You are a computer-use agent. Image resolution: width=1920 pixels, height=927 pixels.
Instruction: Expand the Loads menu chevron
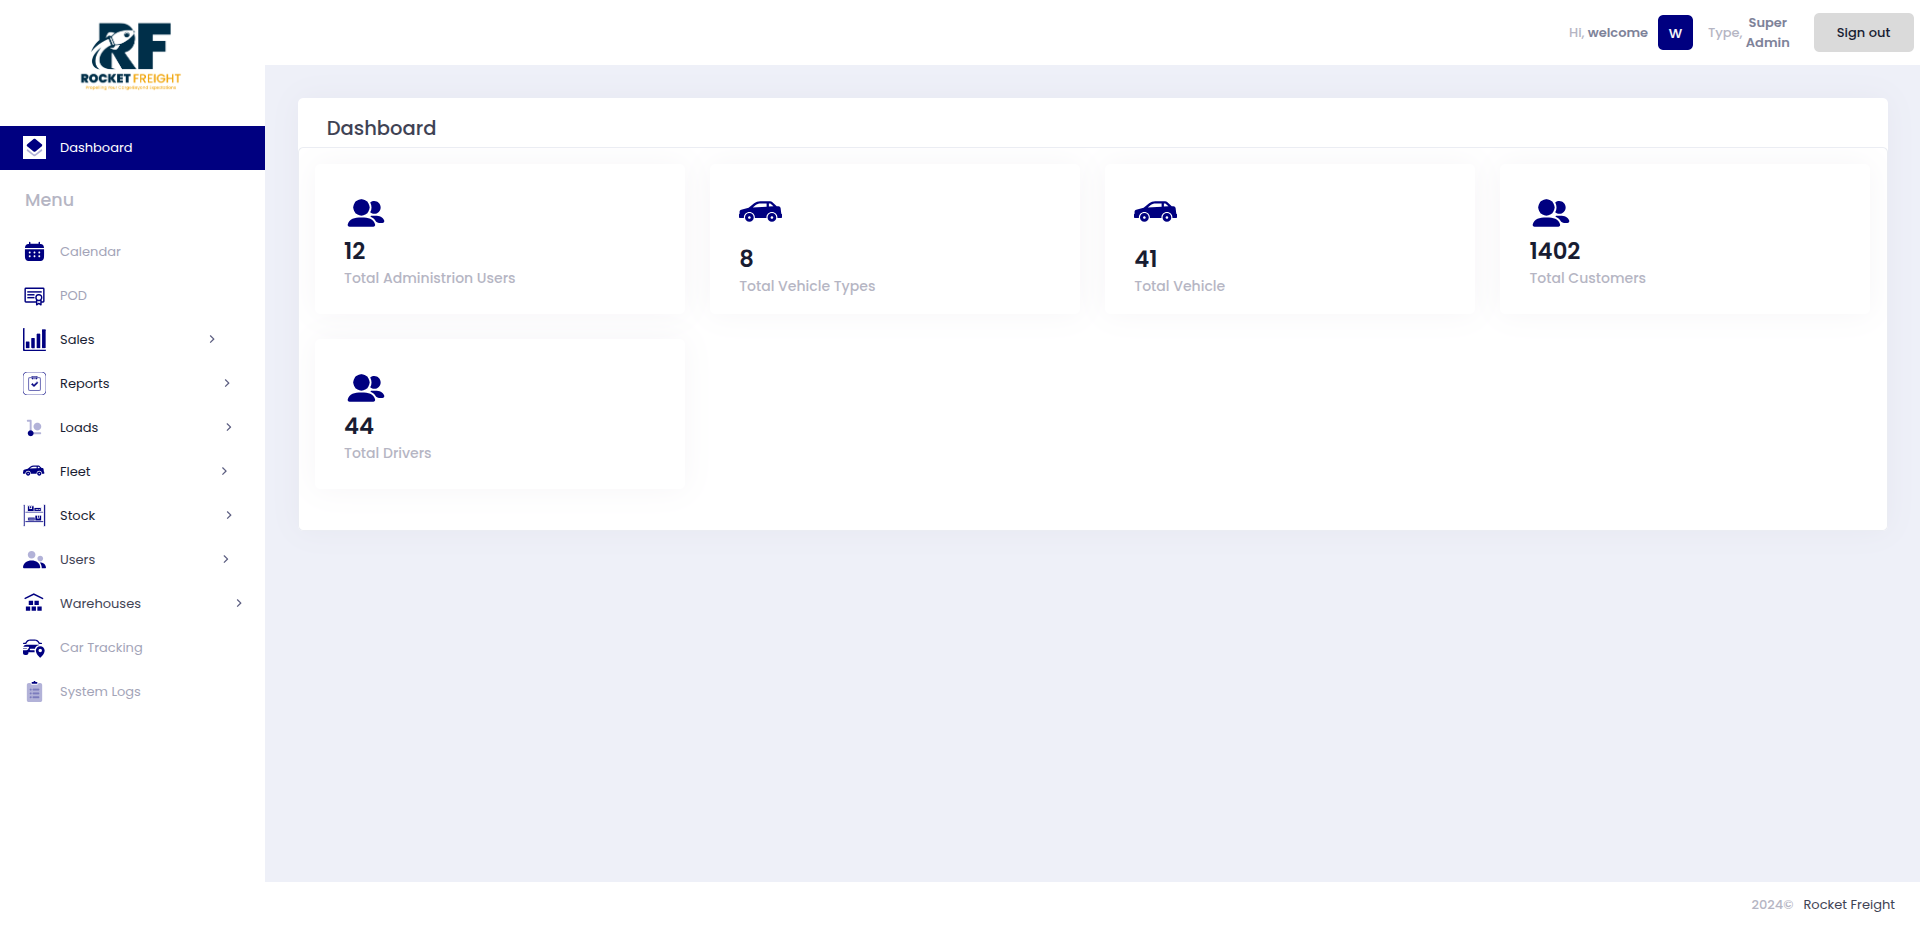(229, 427)
